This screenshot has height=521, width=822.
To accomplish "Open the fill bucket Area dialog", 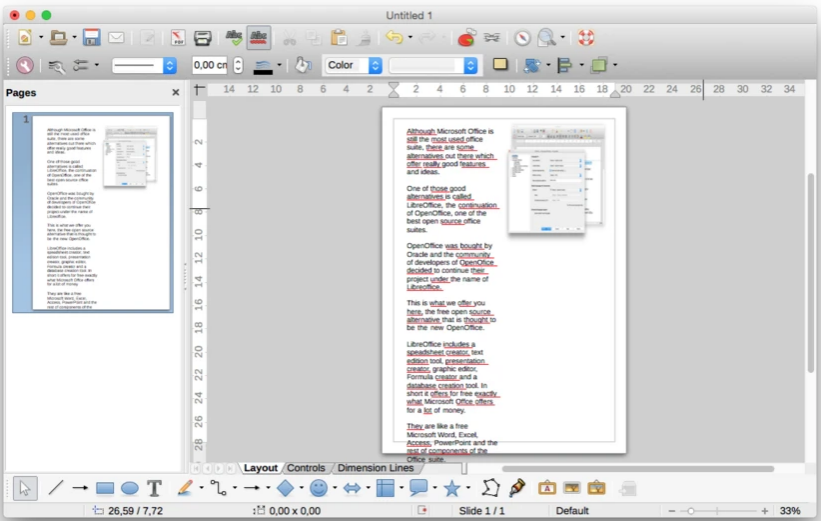I will pos(302,65).
